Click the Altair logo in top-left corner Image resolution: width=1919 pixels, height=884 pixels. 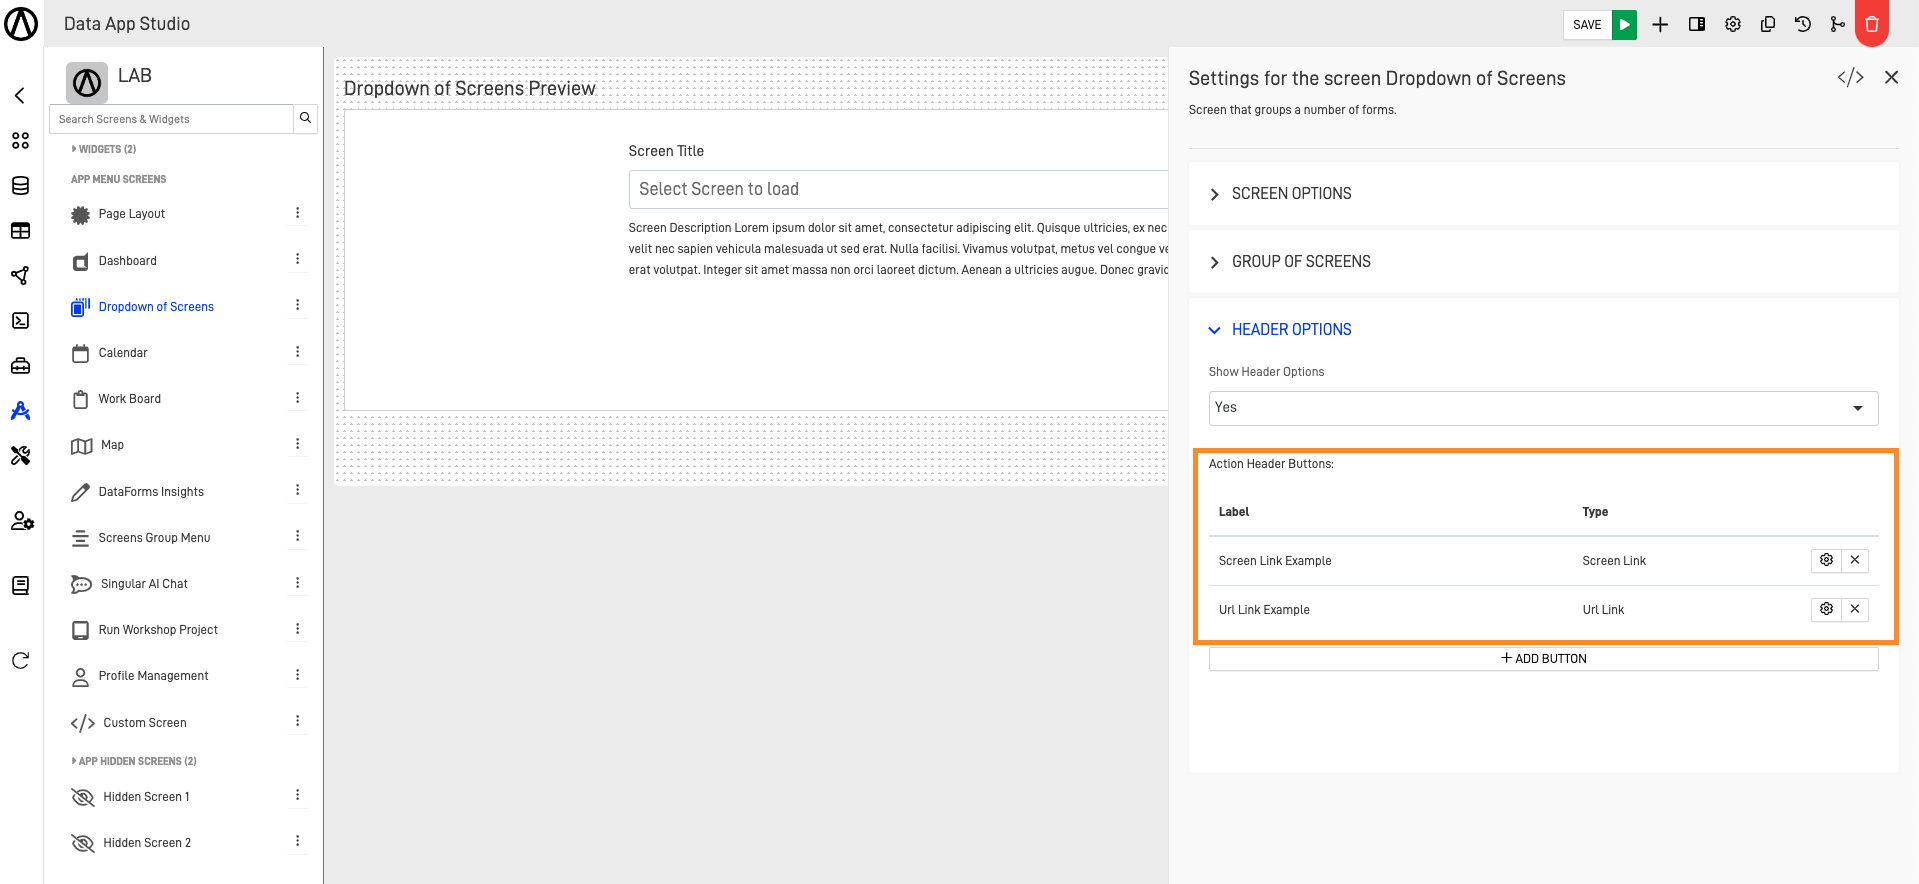tap(21, 23)
